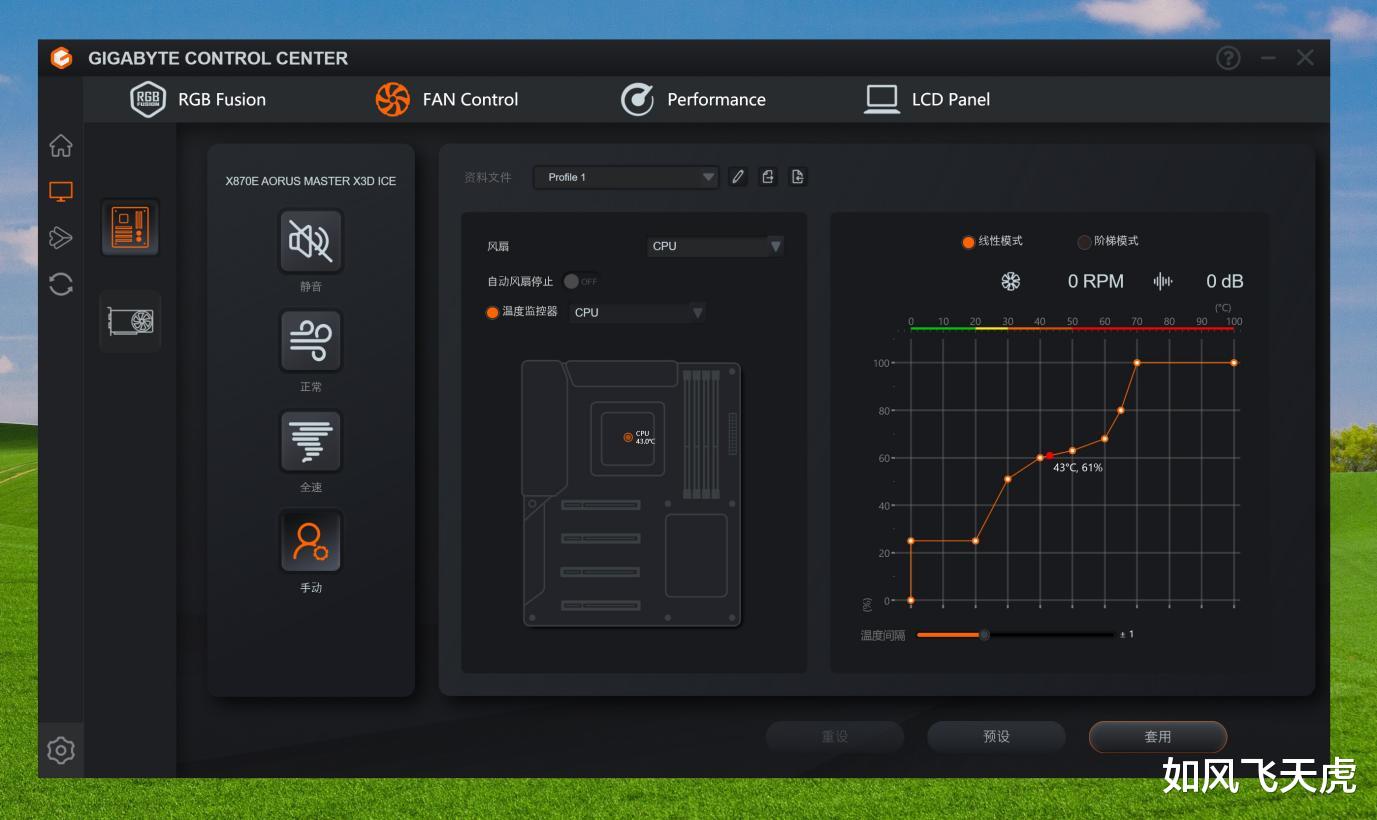Select the curve point at 20°C, 25%
This screenshot has height=820, width=1377.
point(975,541)
